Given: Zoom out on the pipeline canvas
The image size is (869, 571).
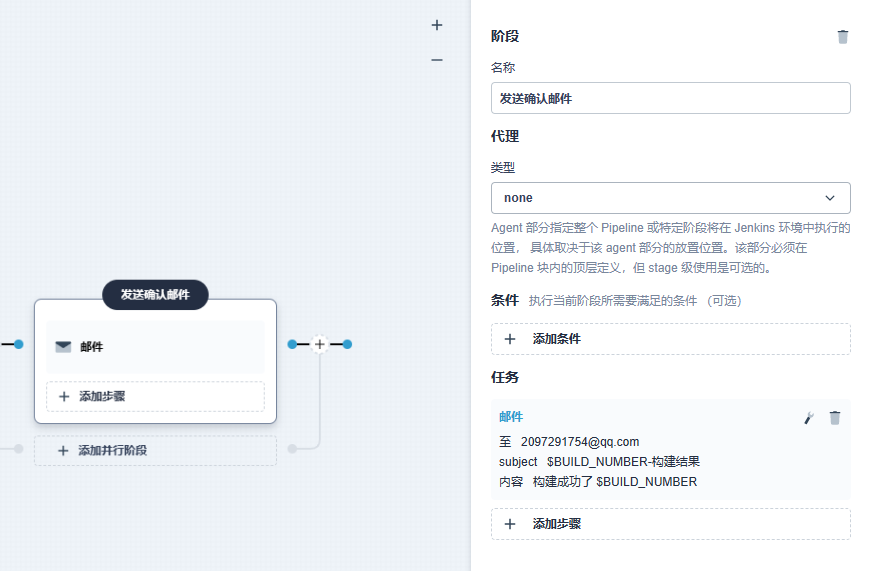Looking at the screenshot, I should tap(437, 60).
